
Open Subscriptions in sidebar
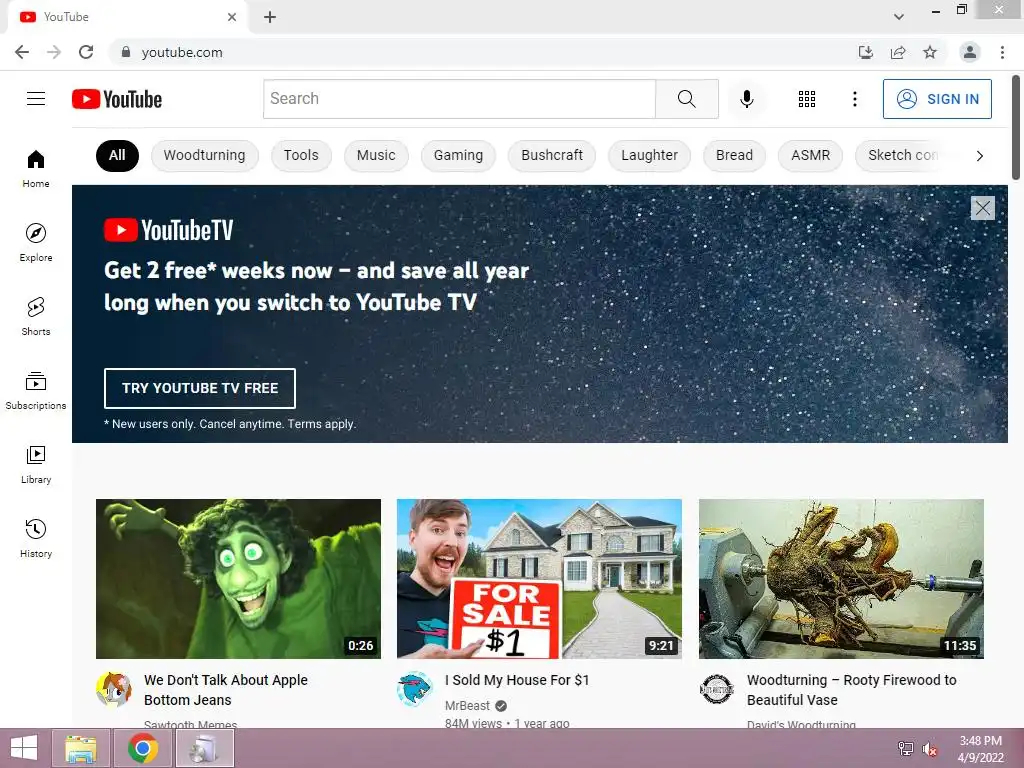click(x=36, y=391)
